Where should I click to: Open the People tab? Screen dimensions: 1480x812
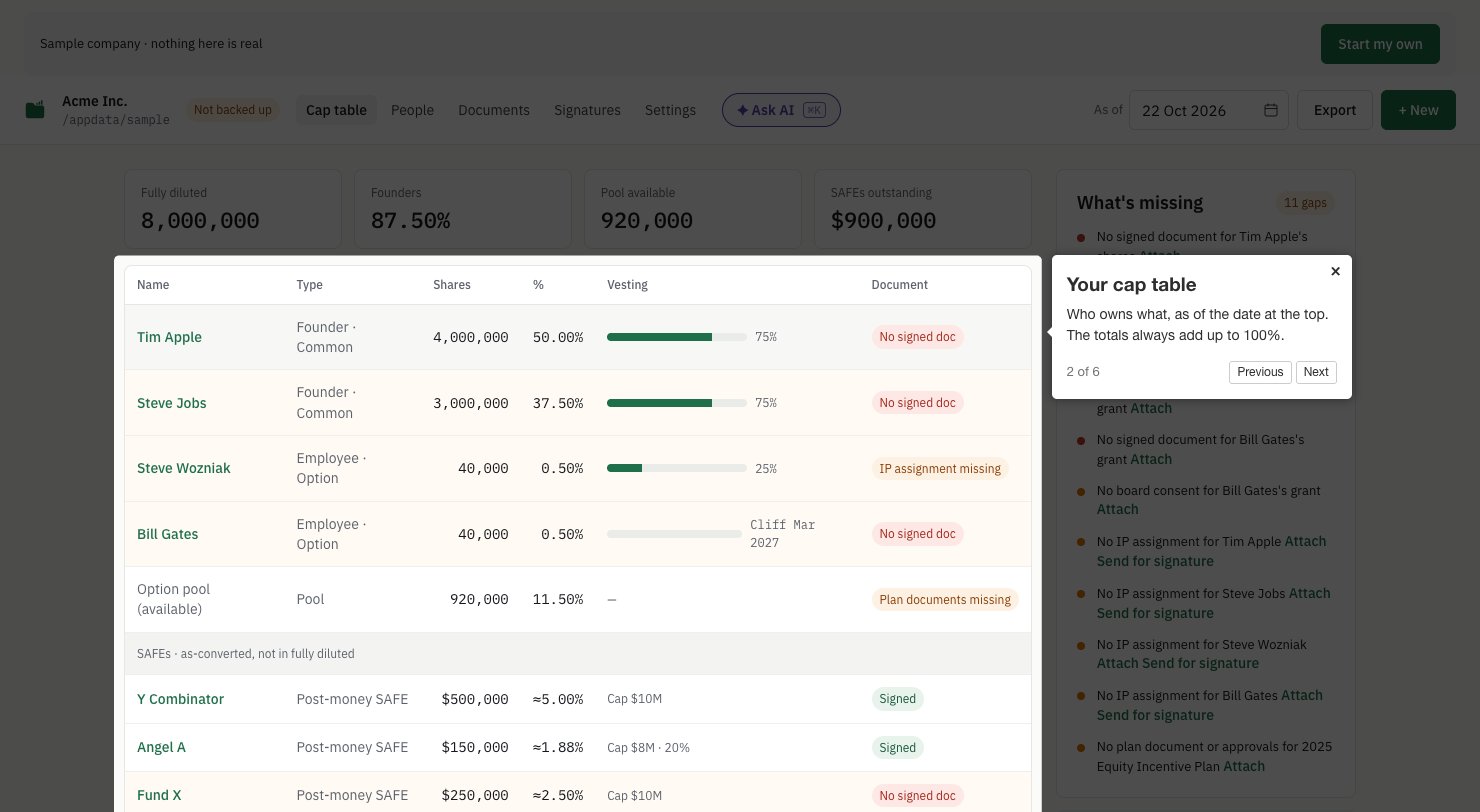tap(412, 110)
